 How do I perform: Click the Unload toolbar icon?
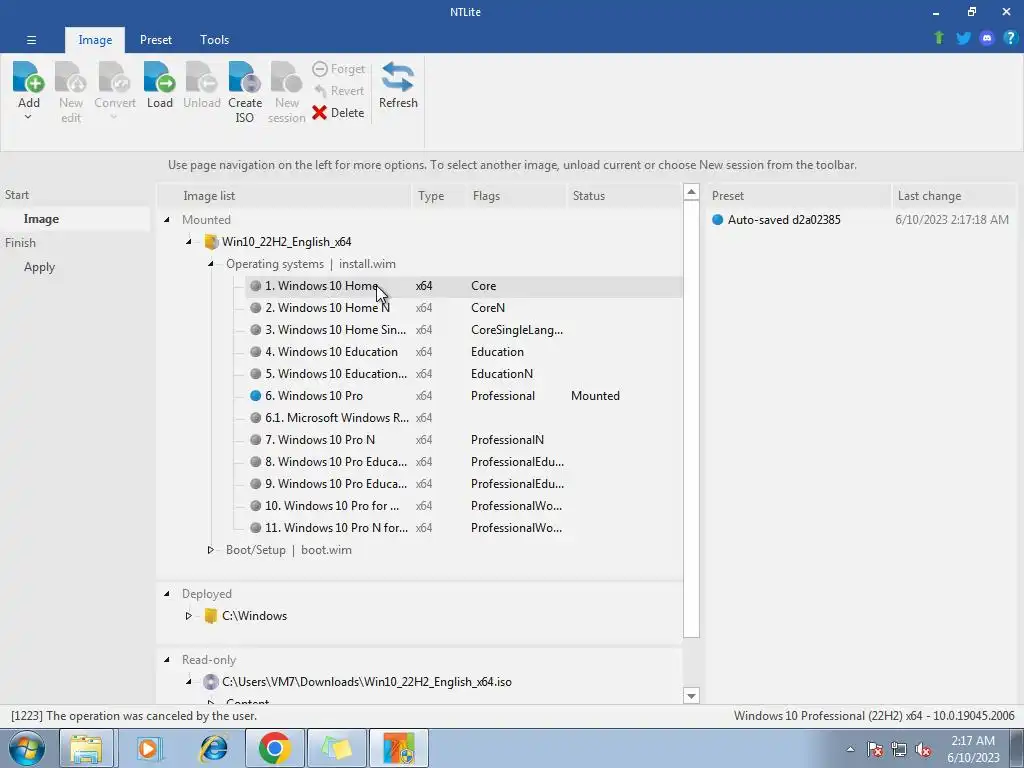202,77
